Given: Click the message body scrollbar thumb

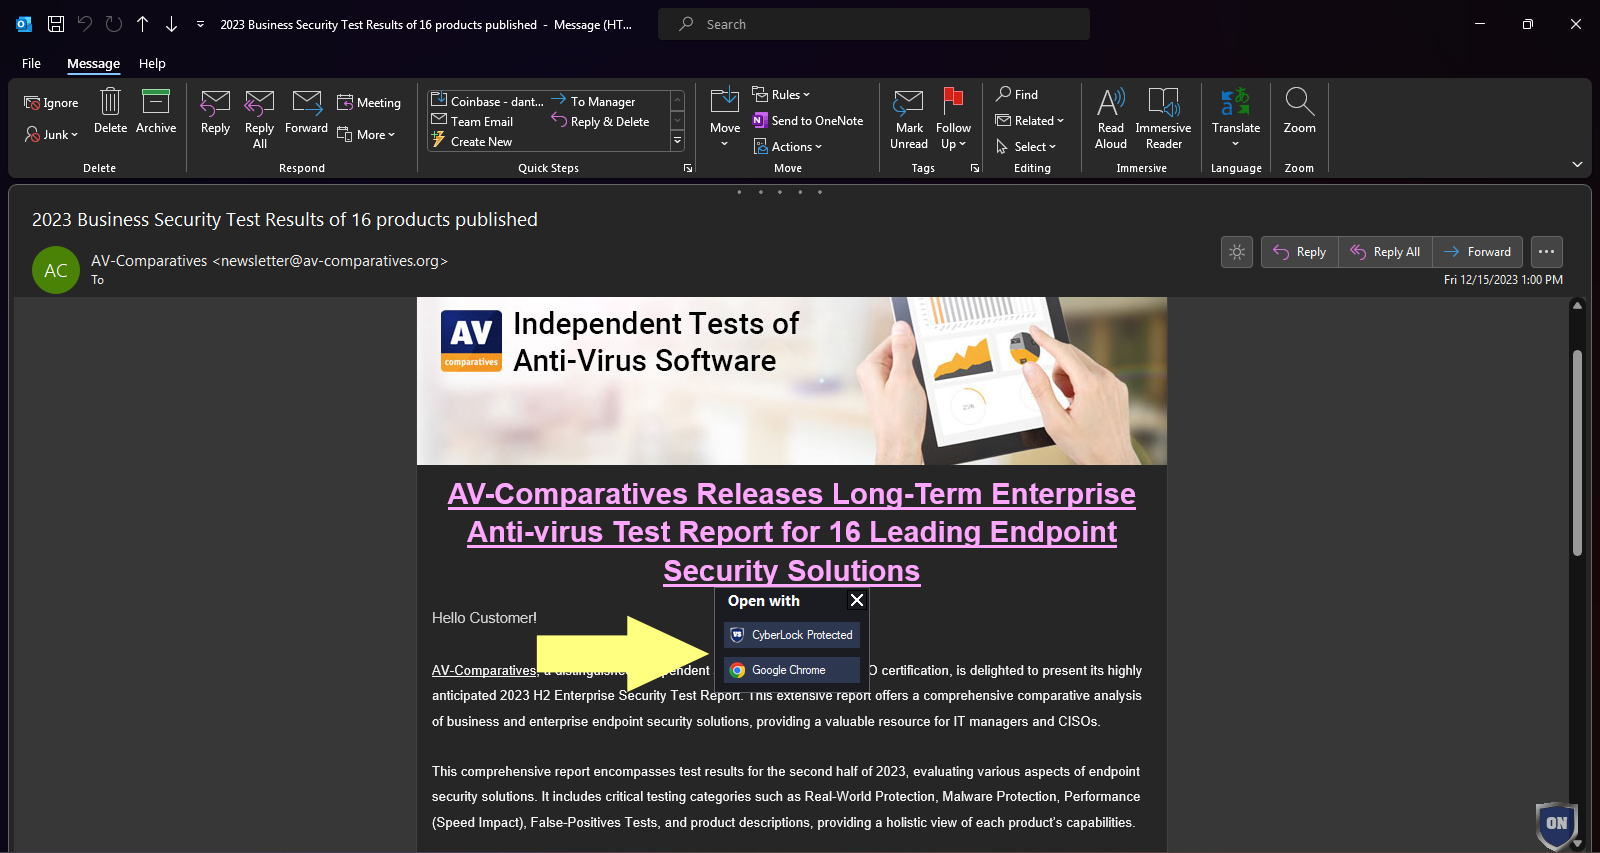Looking at the screenshot, I should [1577, 453].
